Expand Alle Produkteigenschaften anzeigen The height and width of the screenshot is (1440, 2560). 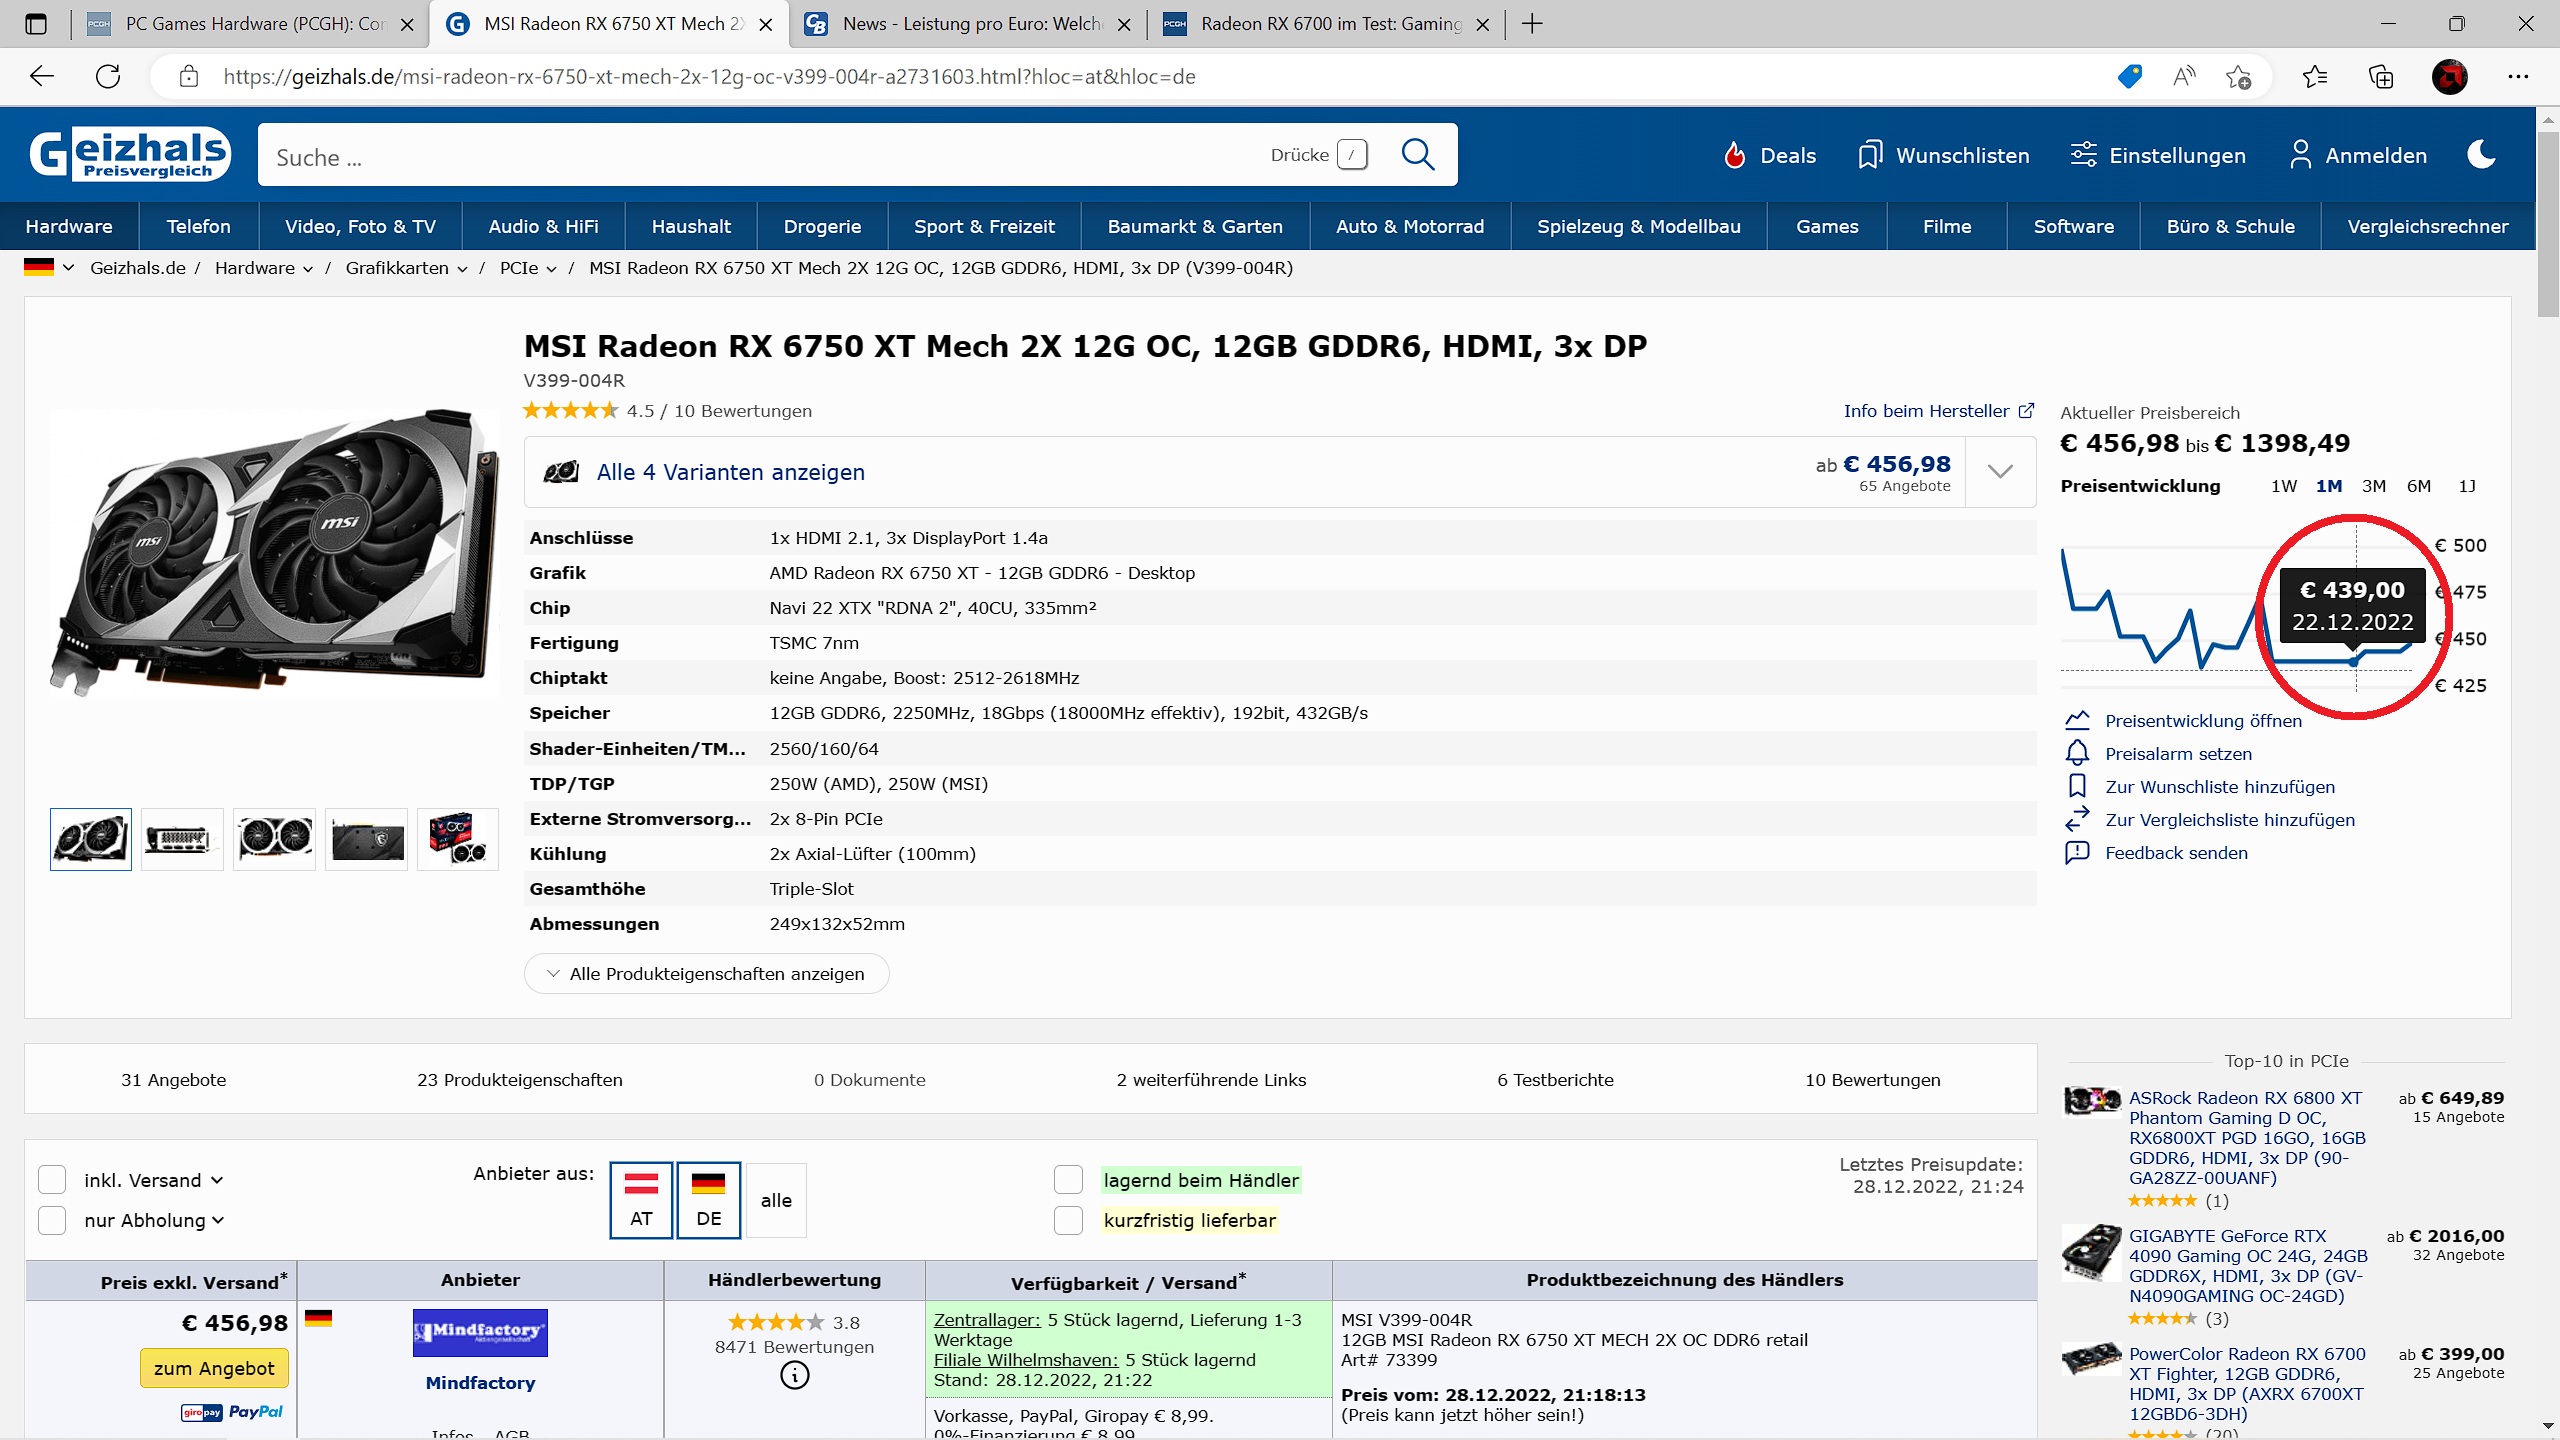pos(706,974)
